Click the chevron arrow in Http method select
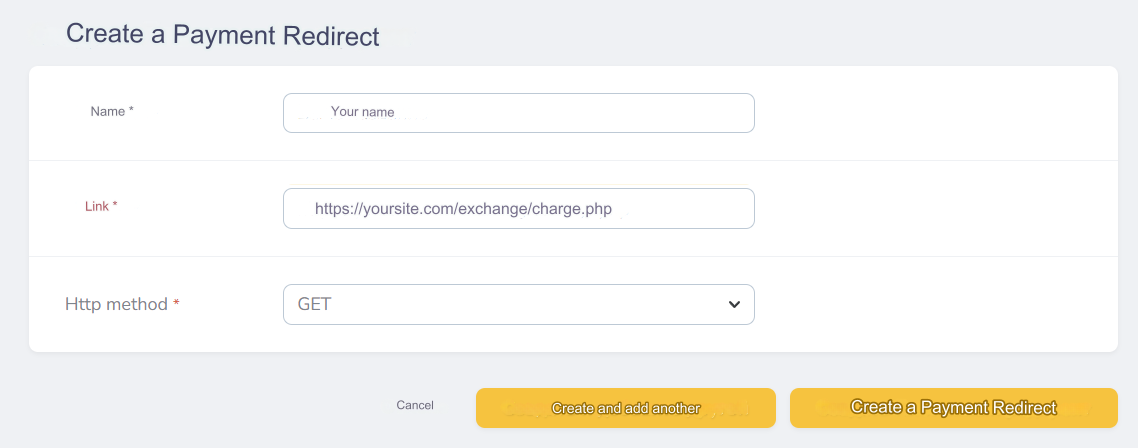The width and height of the screenshot is (1138, 448). click(x=734, y=305)
